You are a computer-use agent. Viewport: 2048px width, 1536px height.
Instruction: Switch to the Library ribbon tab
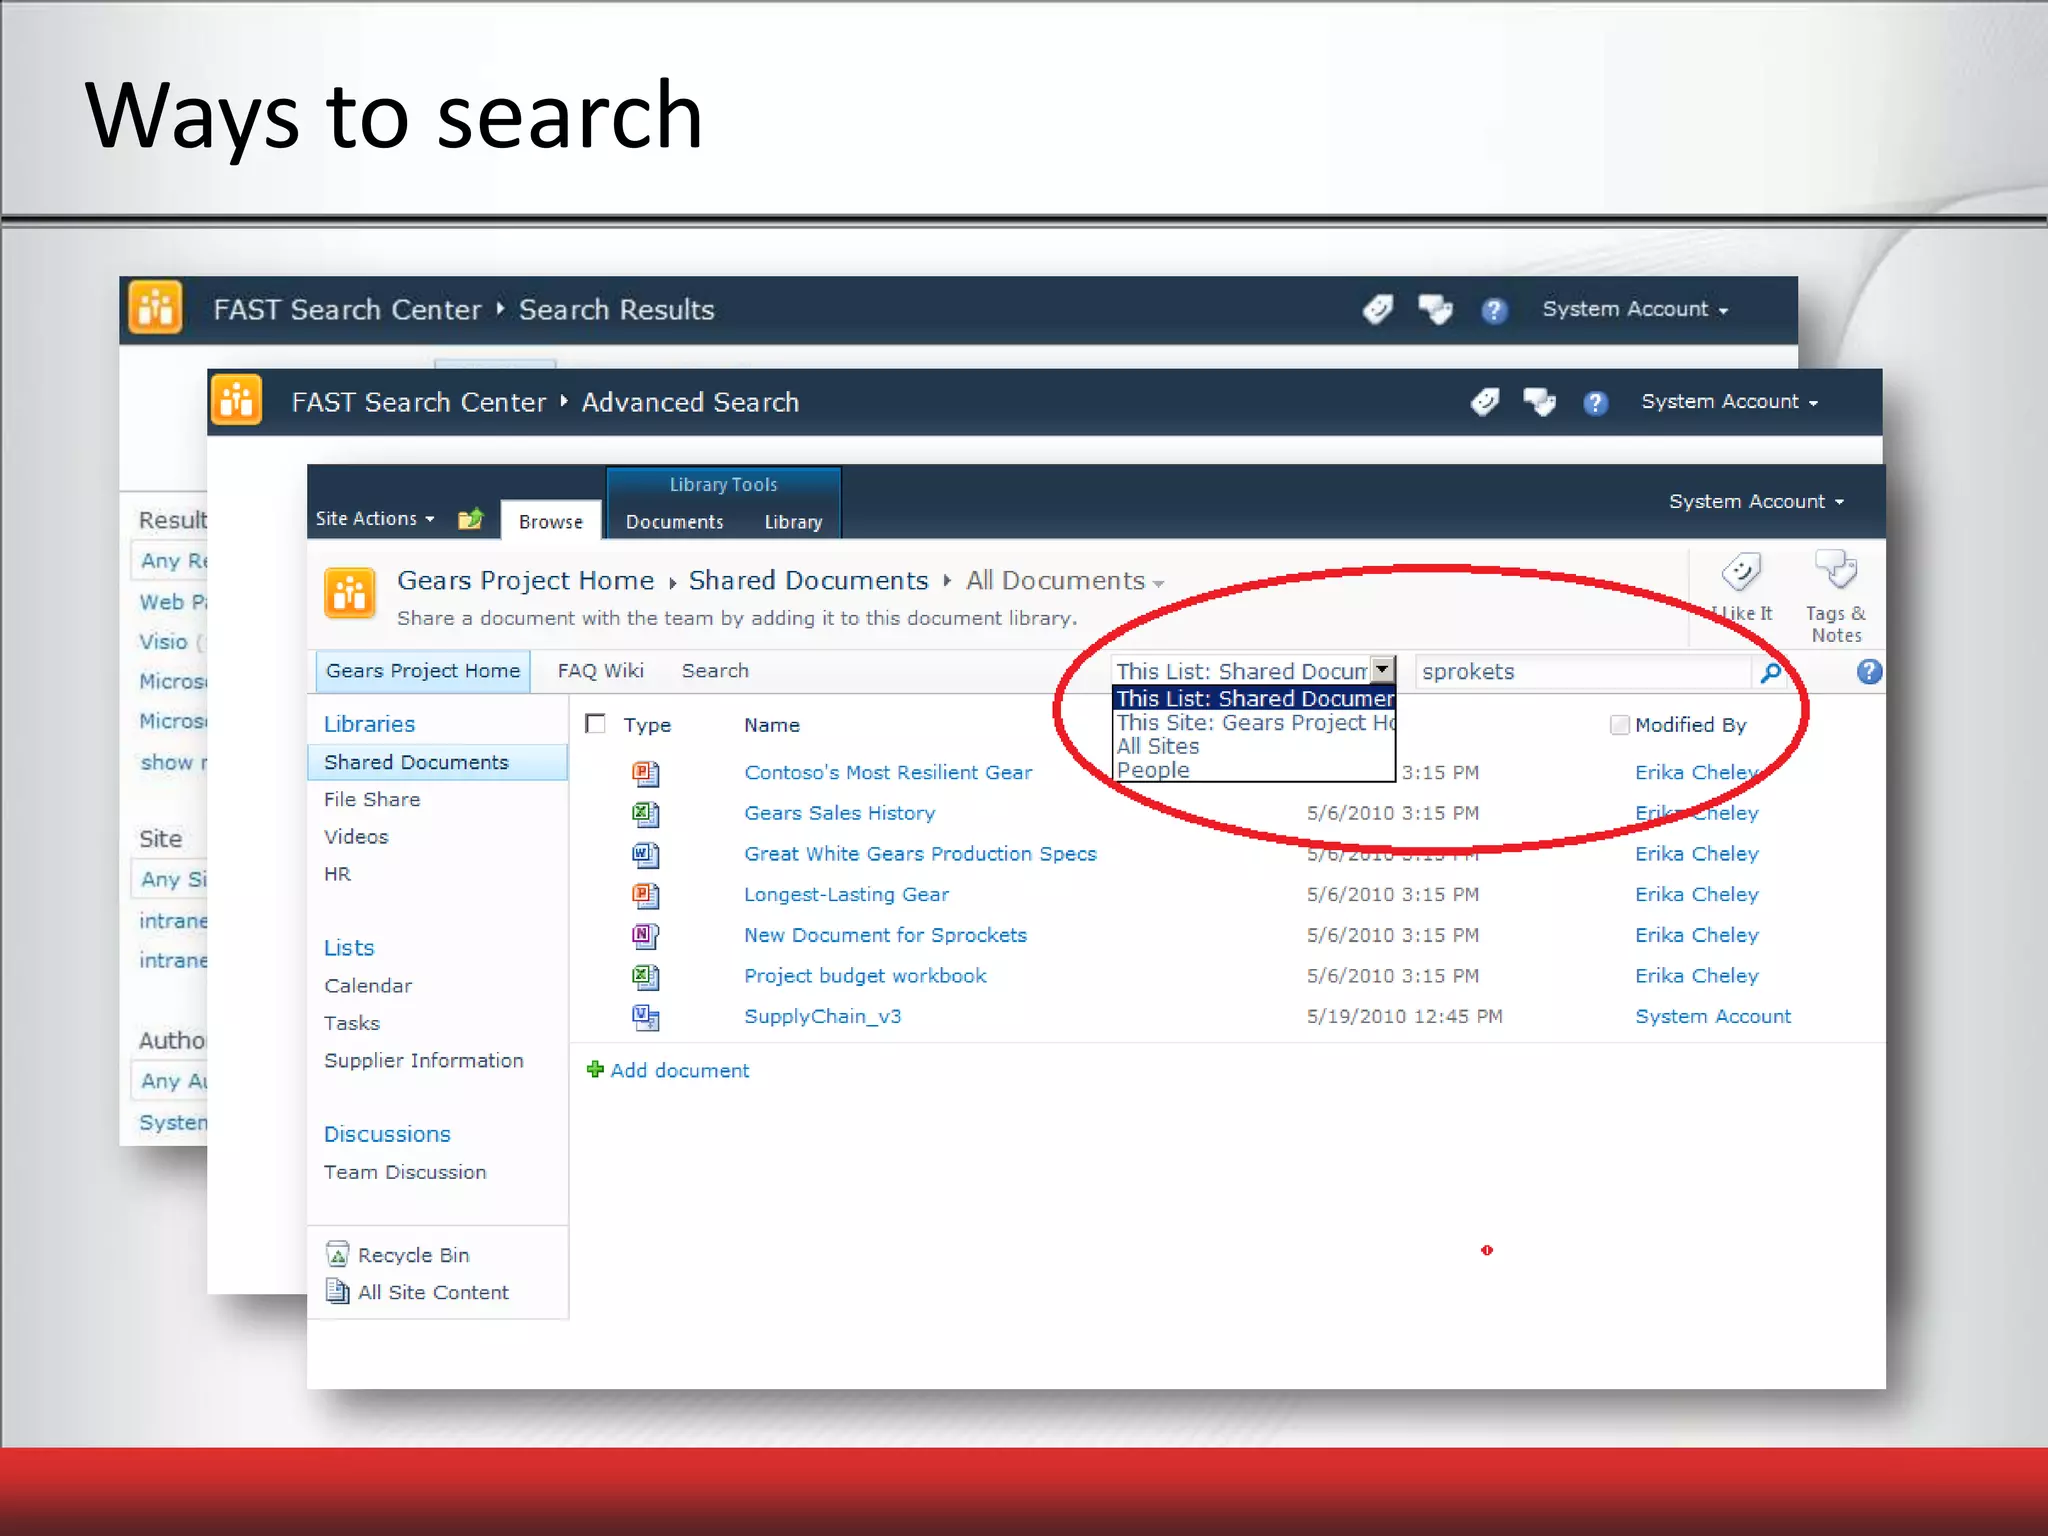[793, 521]
